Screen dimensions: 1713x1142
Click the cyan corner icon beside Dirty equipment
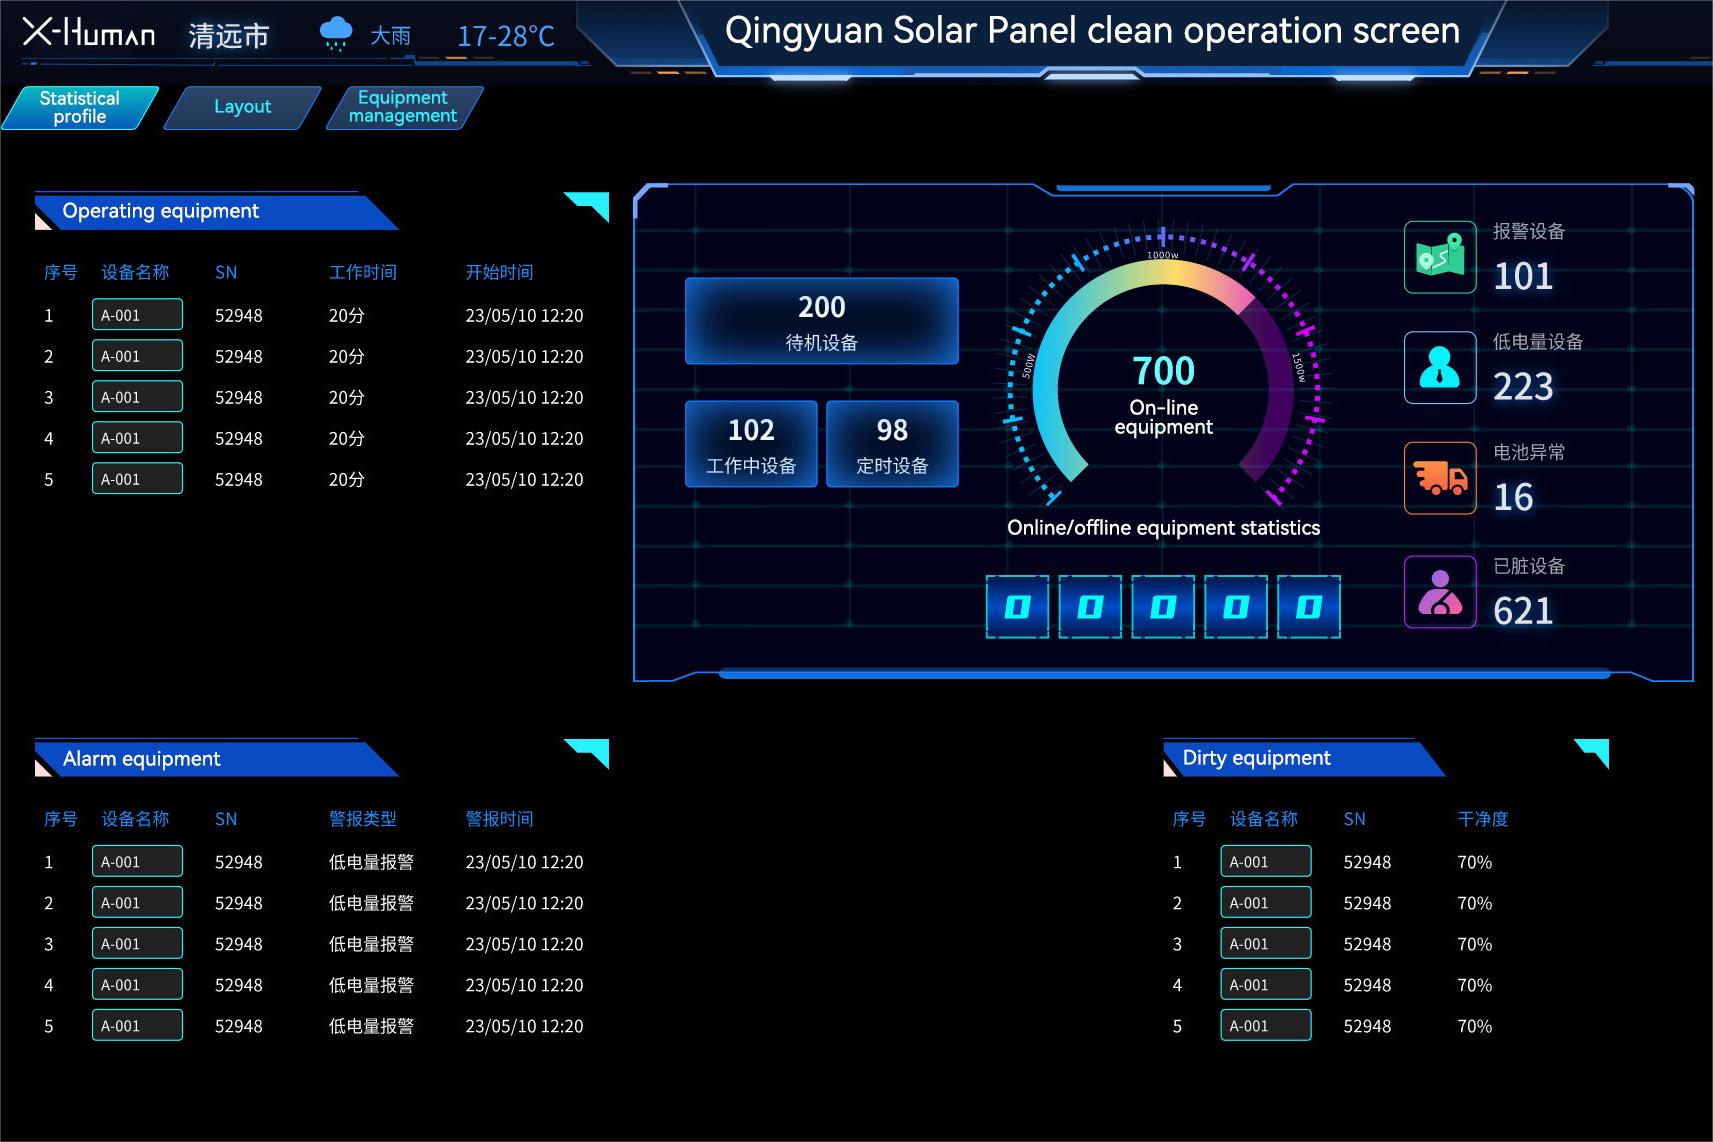tap(1592, 752)
